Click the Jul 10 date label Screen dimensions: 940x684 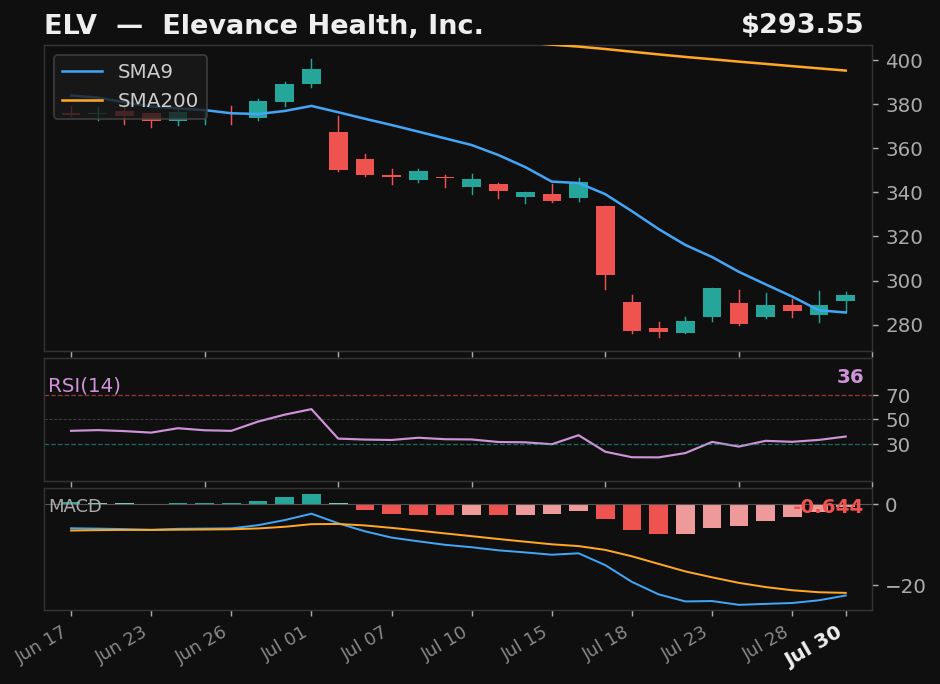point(442,645)
